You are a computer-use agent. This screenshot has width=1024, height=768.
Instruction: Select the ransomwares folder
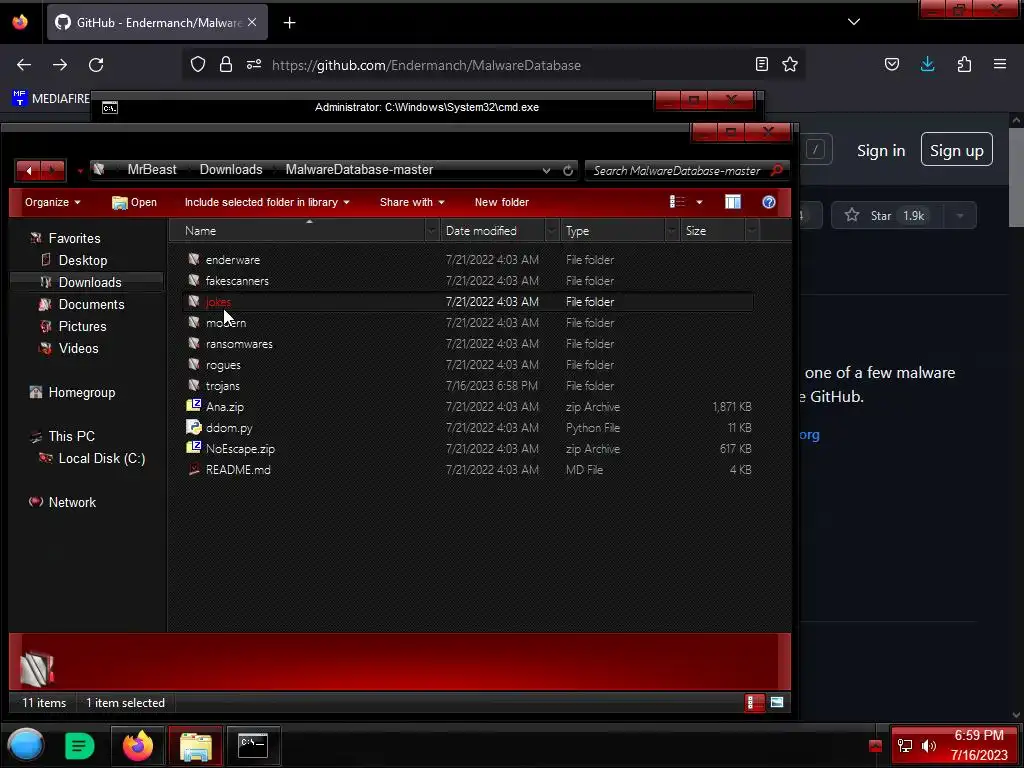[x=239, y=344]
